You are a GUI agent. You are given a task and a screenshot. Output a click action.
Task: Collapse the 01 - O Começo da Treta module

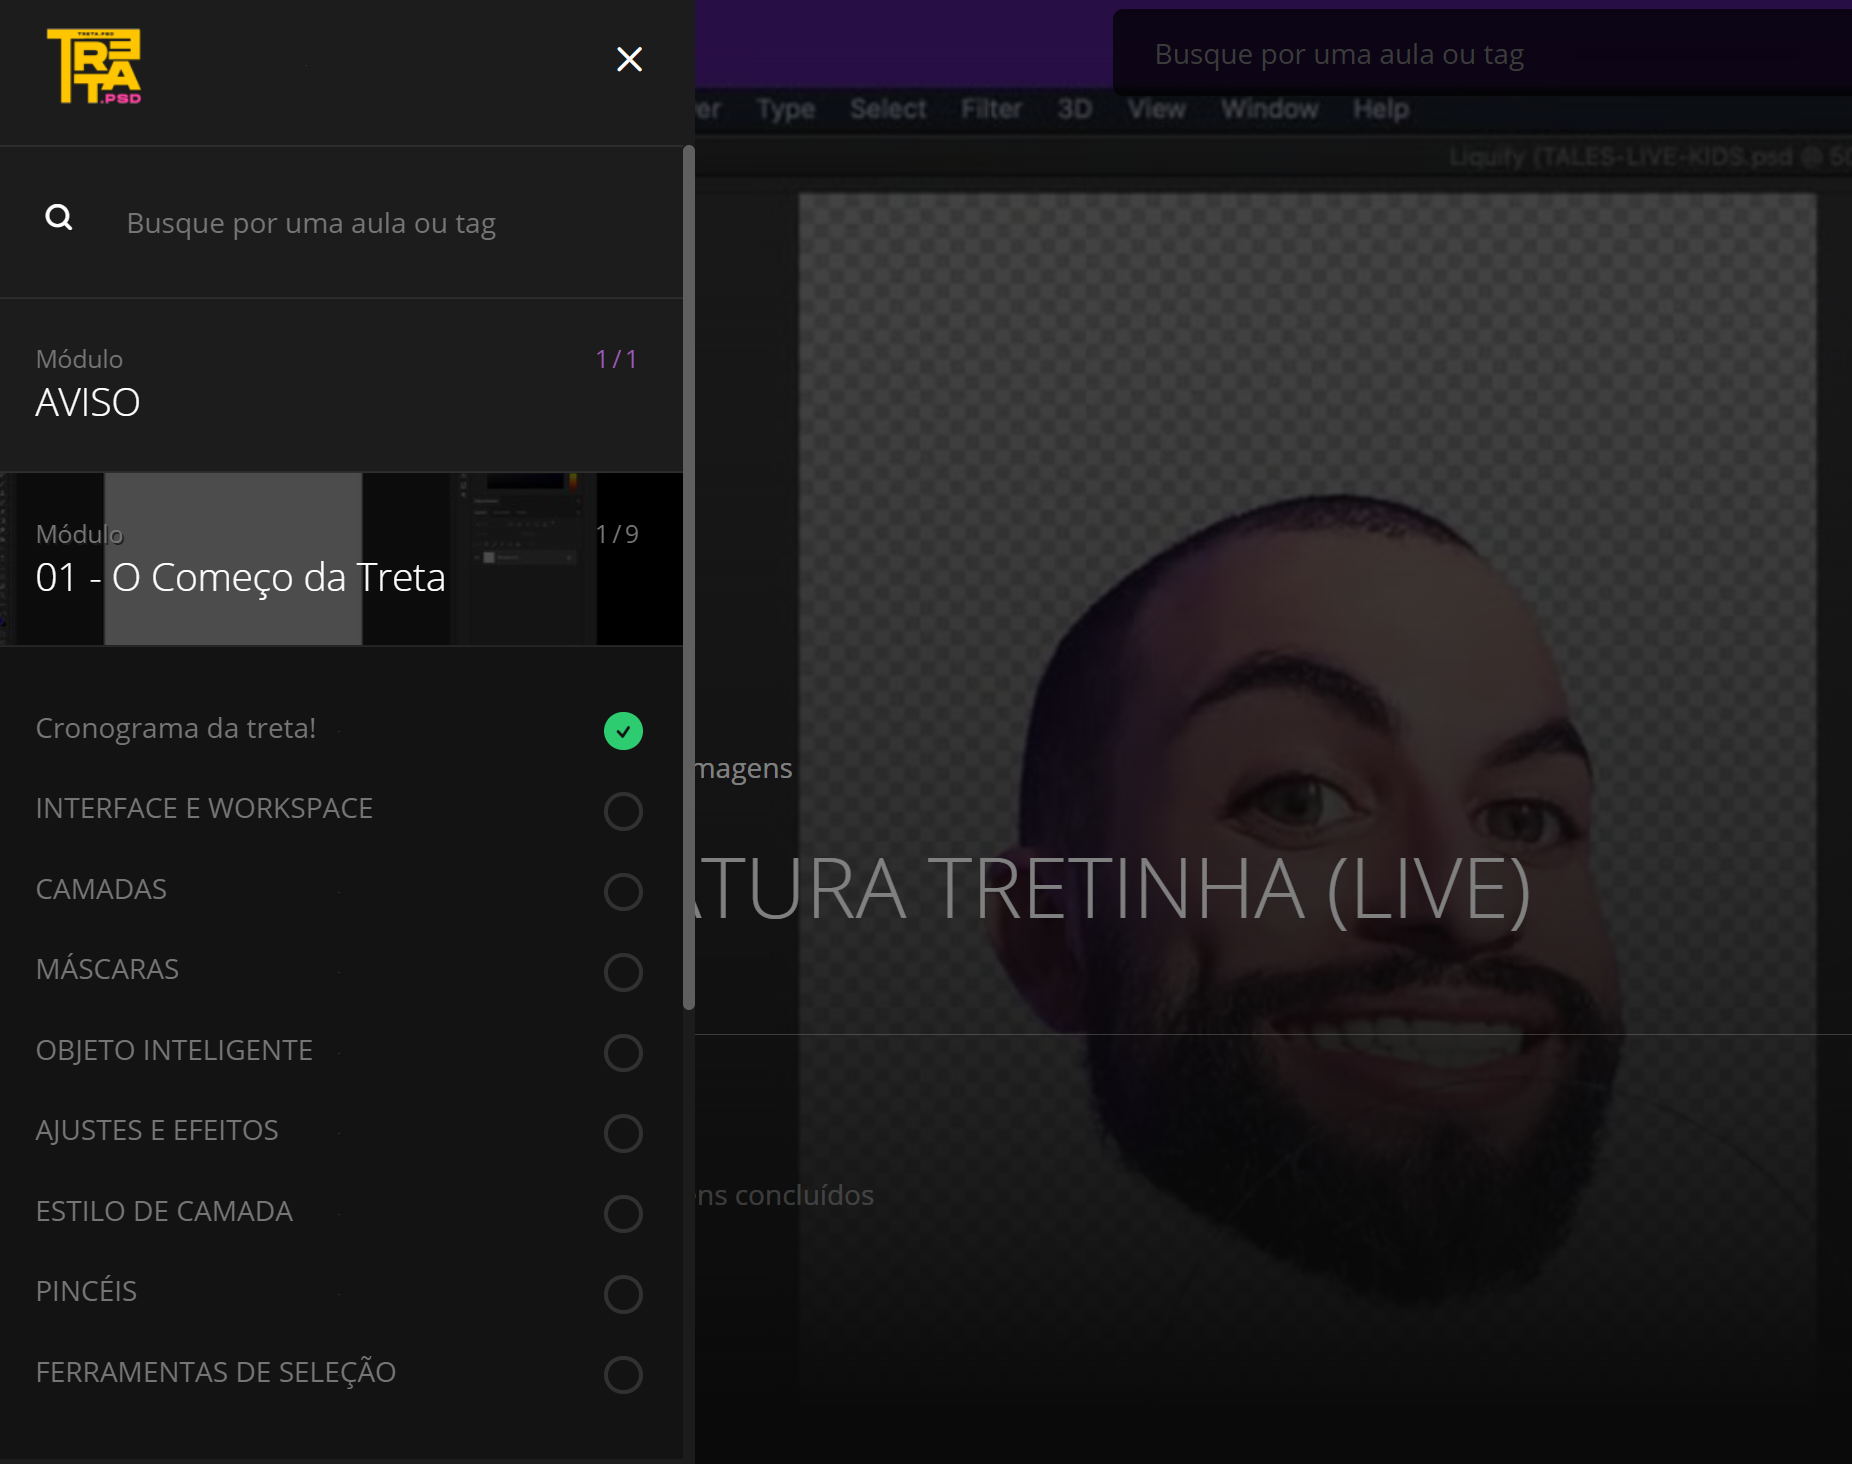(x=340, y=559)
